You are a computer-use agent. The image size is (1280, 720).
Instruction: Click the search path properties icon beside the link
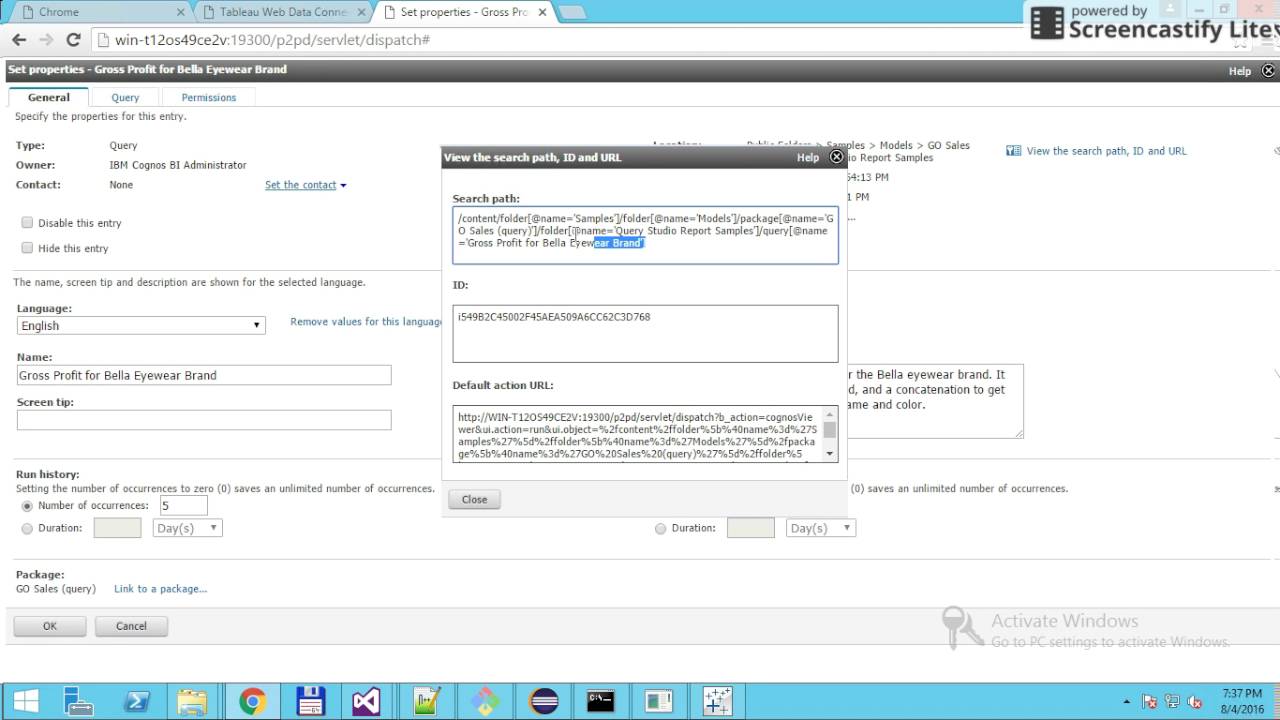coord(1013,151)
